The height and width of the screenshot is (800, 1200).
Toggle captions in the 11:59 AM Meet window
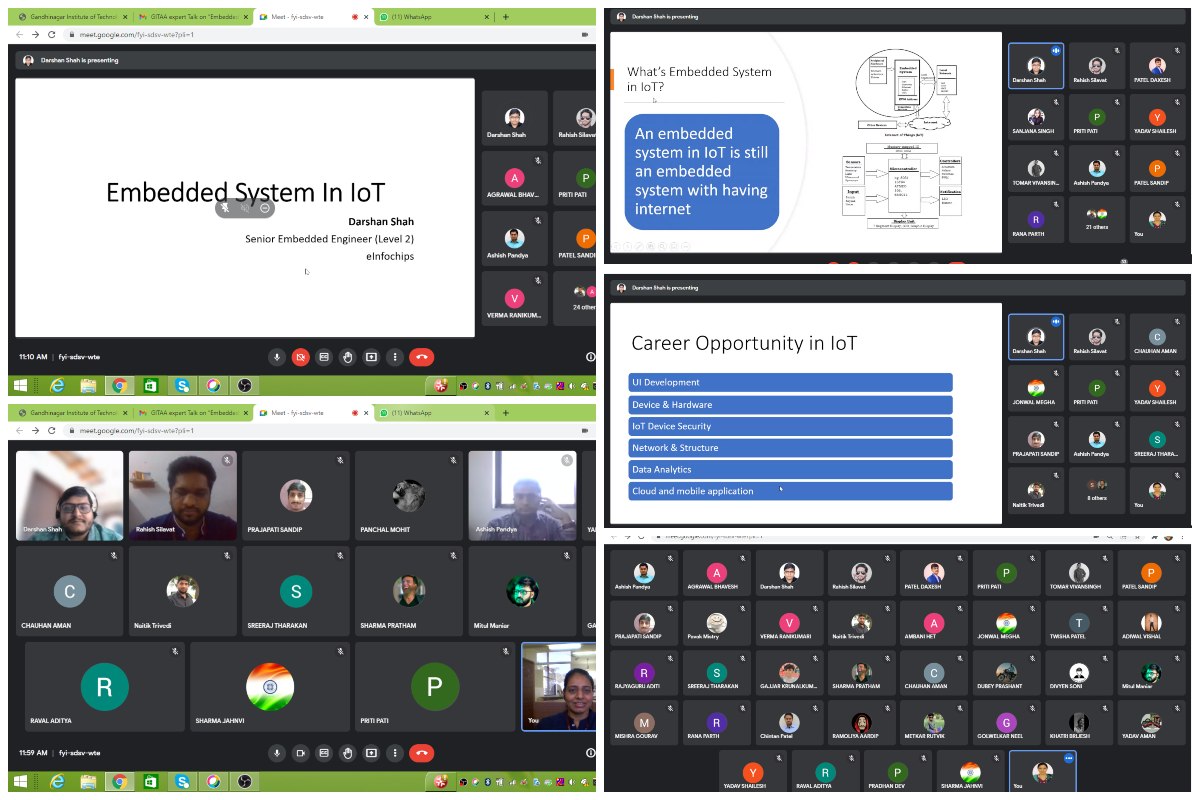[x=324, y=752]
